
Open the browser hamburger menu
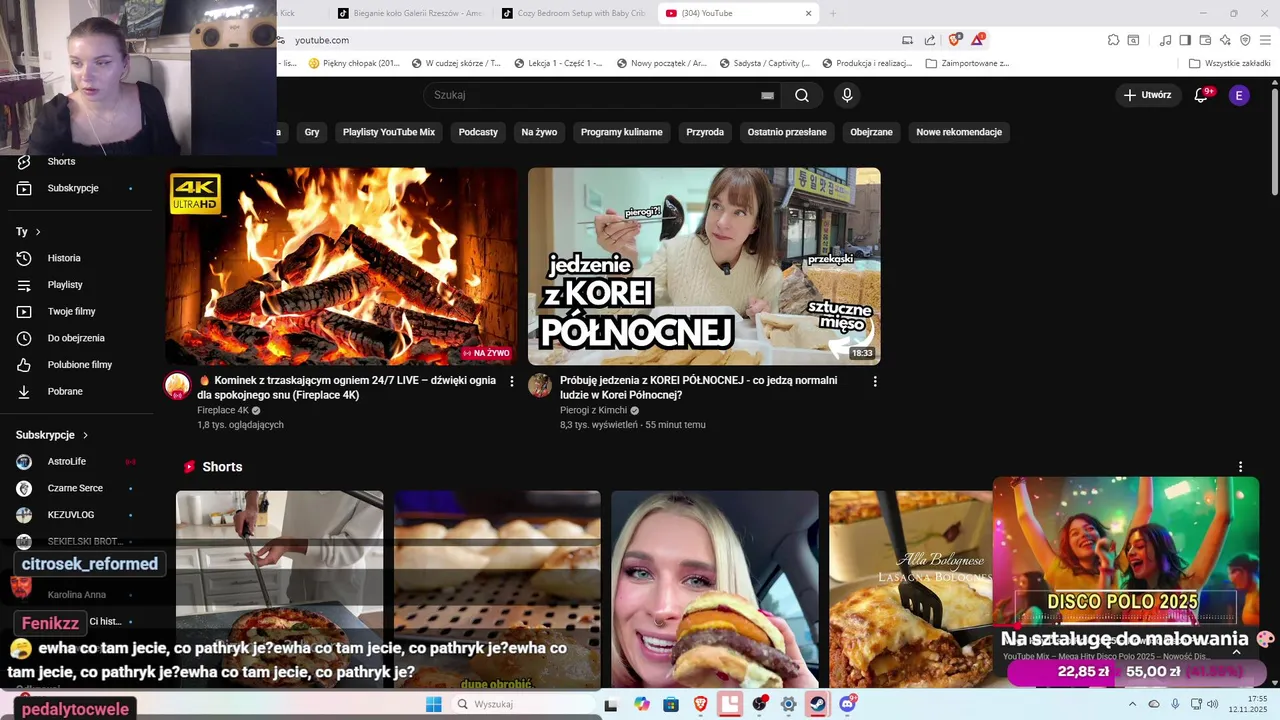(1265, 40)
